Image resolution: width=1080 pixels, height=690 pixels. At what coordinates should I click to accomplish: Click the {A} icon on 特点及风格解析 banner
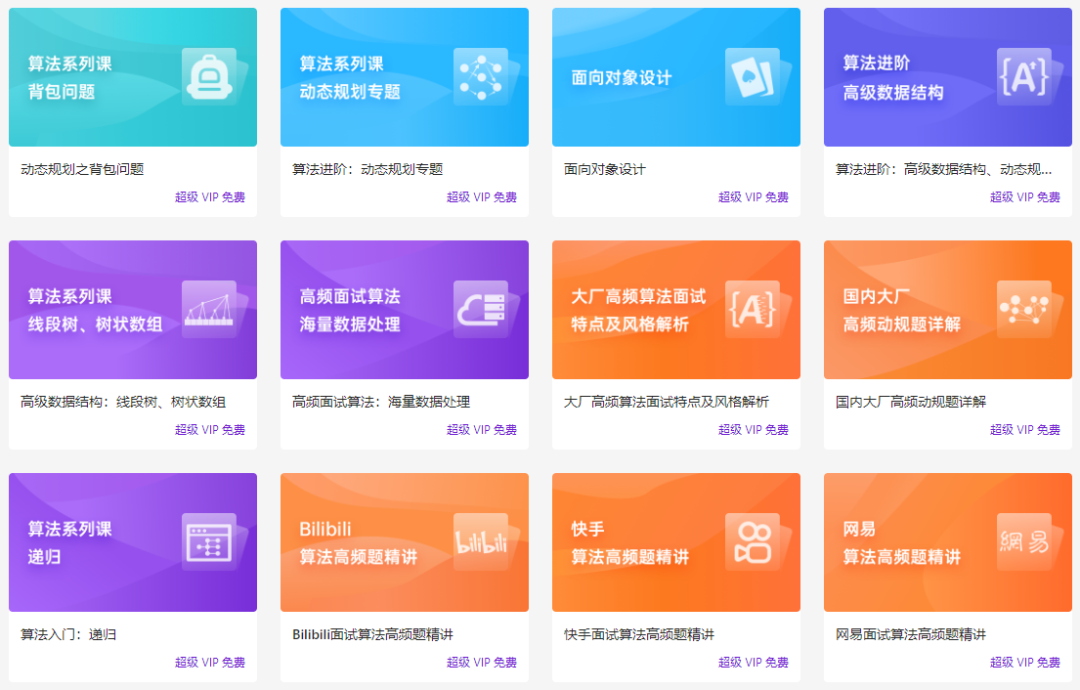(x=753, y=309)
